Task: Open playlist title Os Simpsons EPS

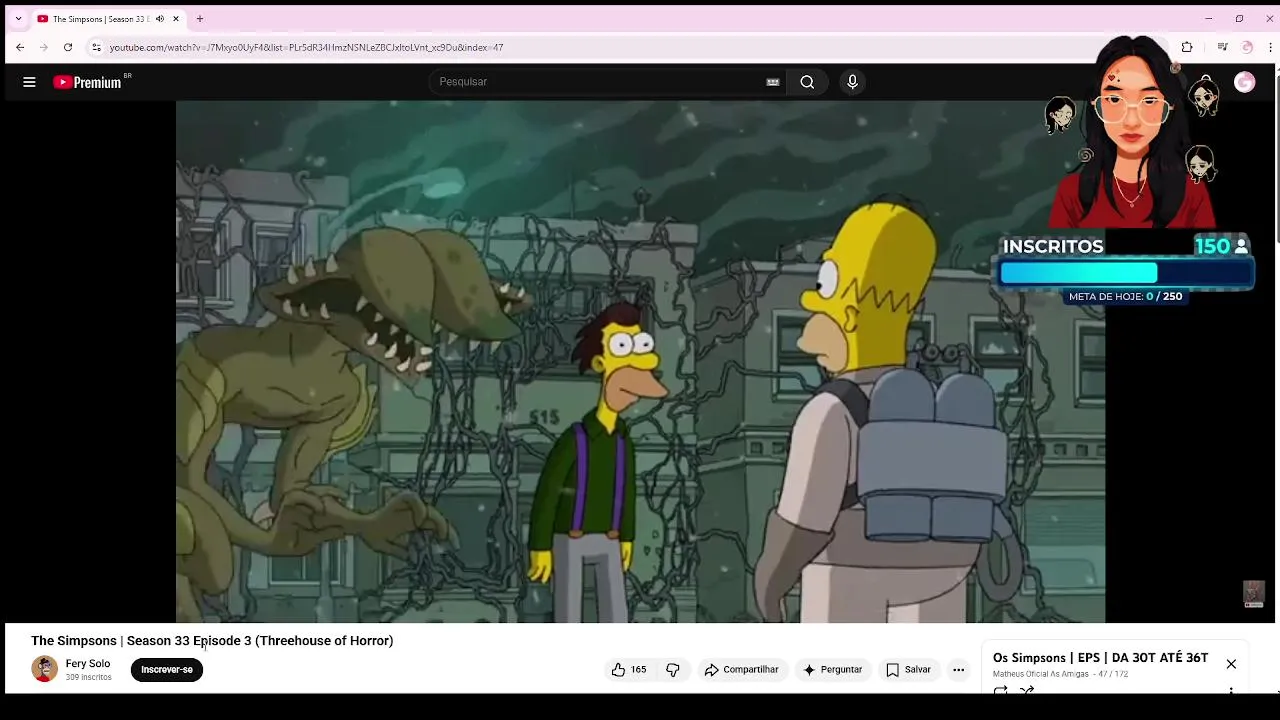Action: [x=1100, y=658]
